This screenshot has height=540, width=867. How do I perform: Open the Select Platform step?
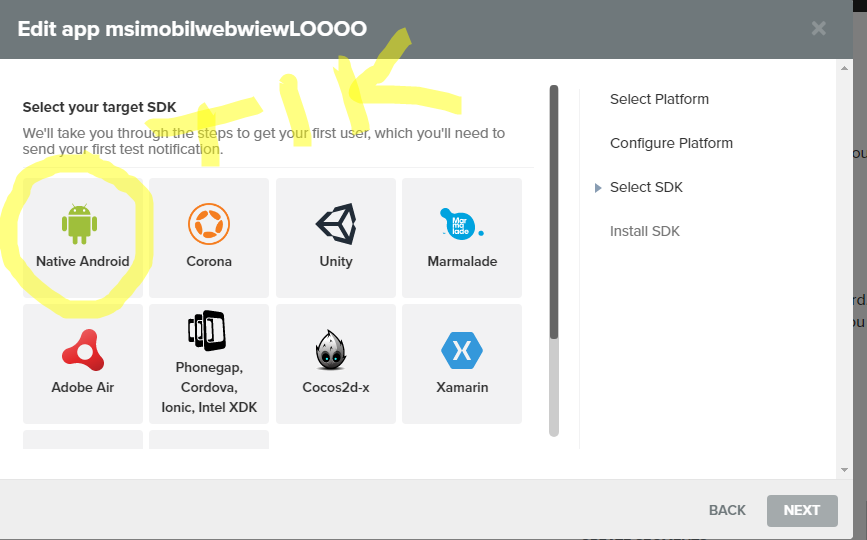click(x=659, y=99)
